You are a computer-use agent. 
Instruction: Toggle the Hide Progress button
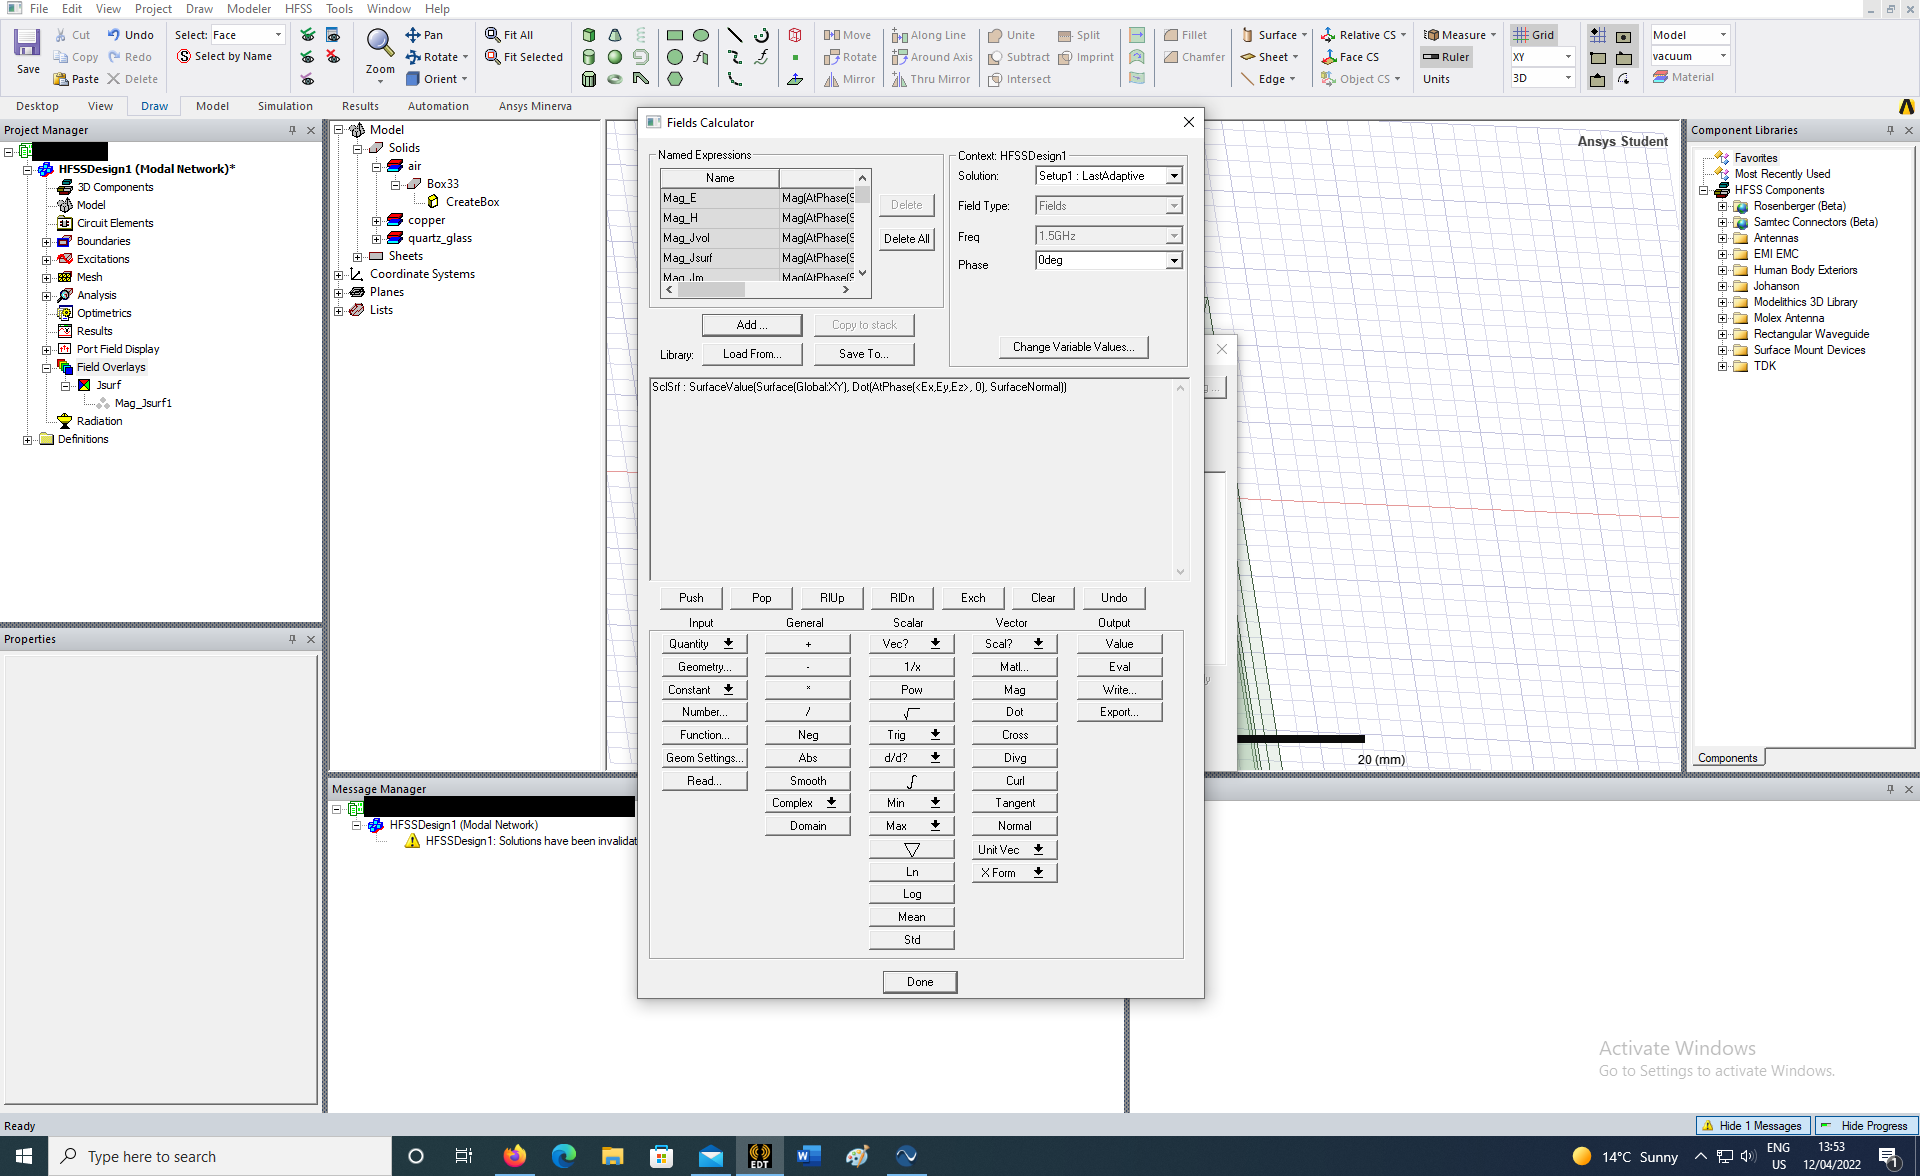tap(1866, 1125)
